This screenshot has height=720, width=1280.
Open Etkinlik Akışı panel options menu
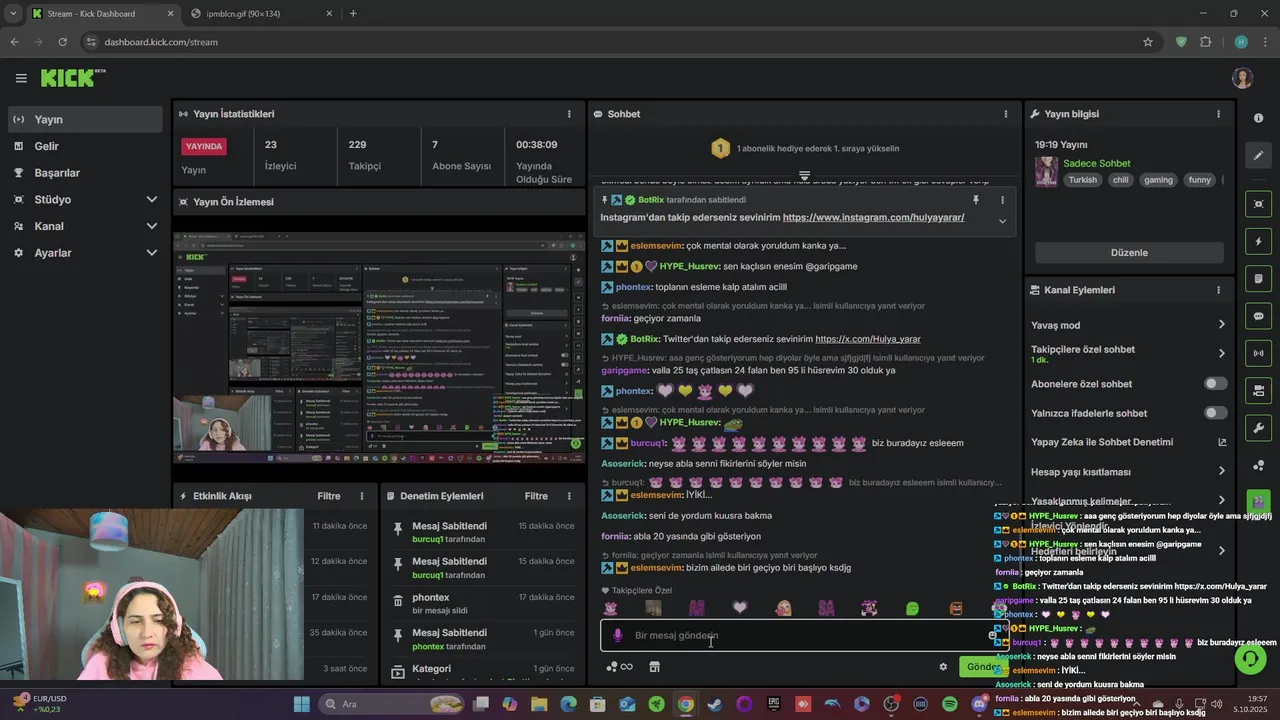(362, 496)
